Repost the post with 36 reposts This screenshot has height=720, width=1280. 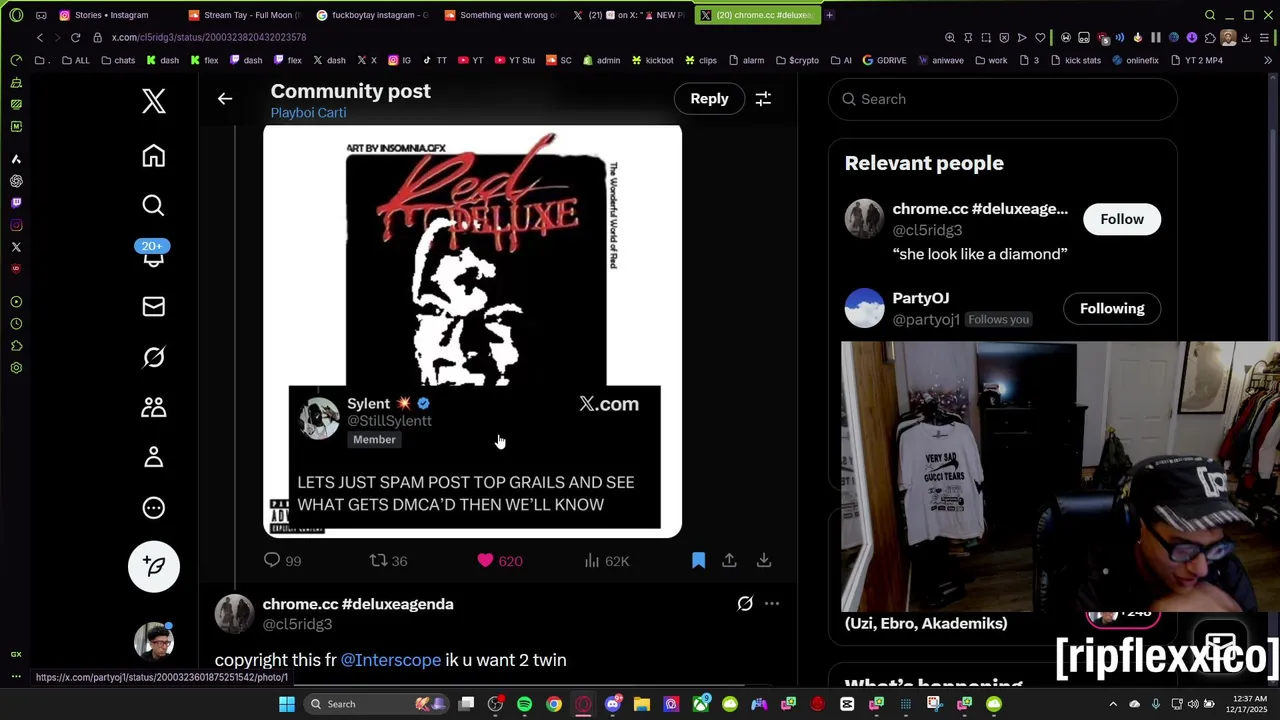pyautogui.click(x=389, y=561)
